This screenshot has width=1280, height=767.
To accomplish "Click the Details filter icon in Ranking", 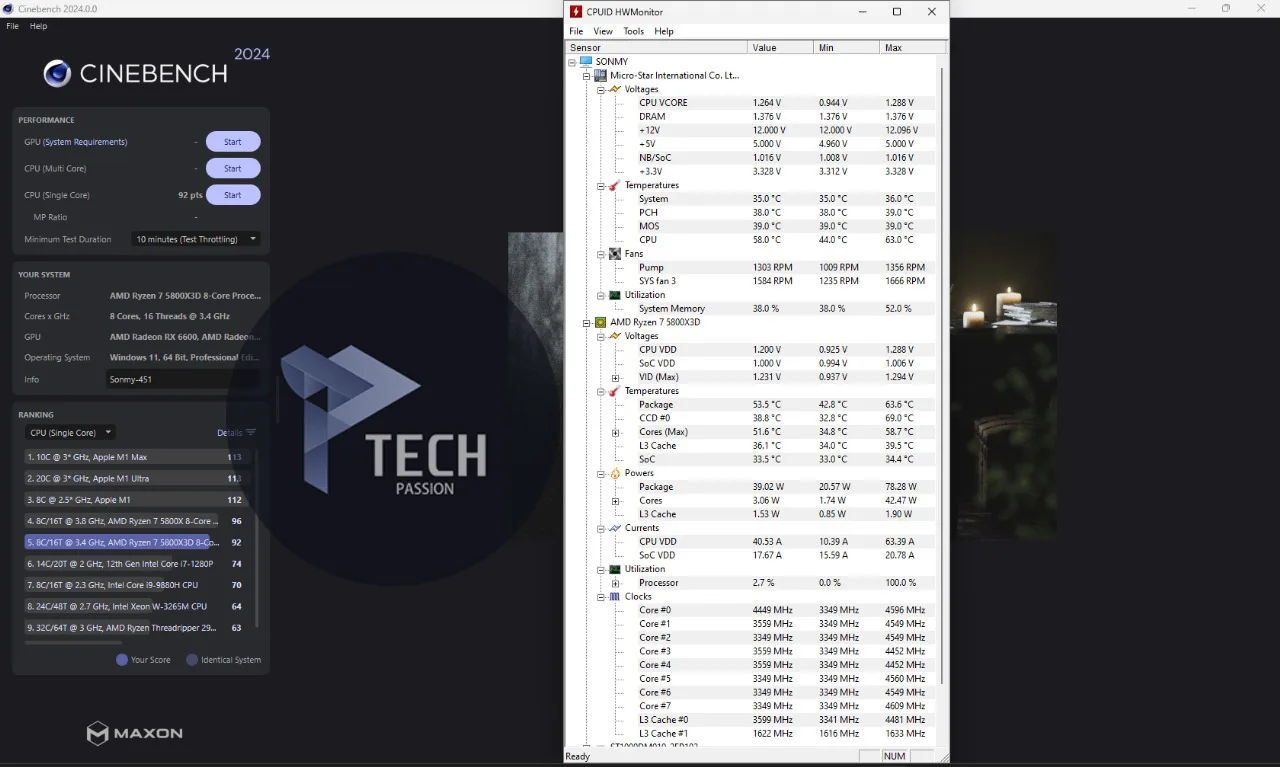I will pyautogui.click(x=251, y=433).
